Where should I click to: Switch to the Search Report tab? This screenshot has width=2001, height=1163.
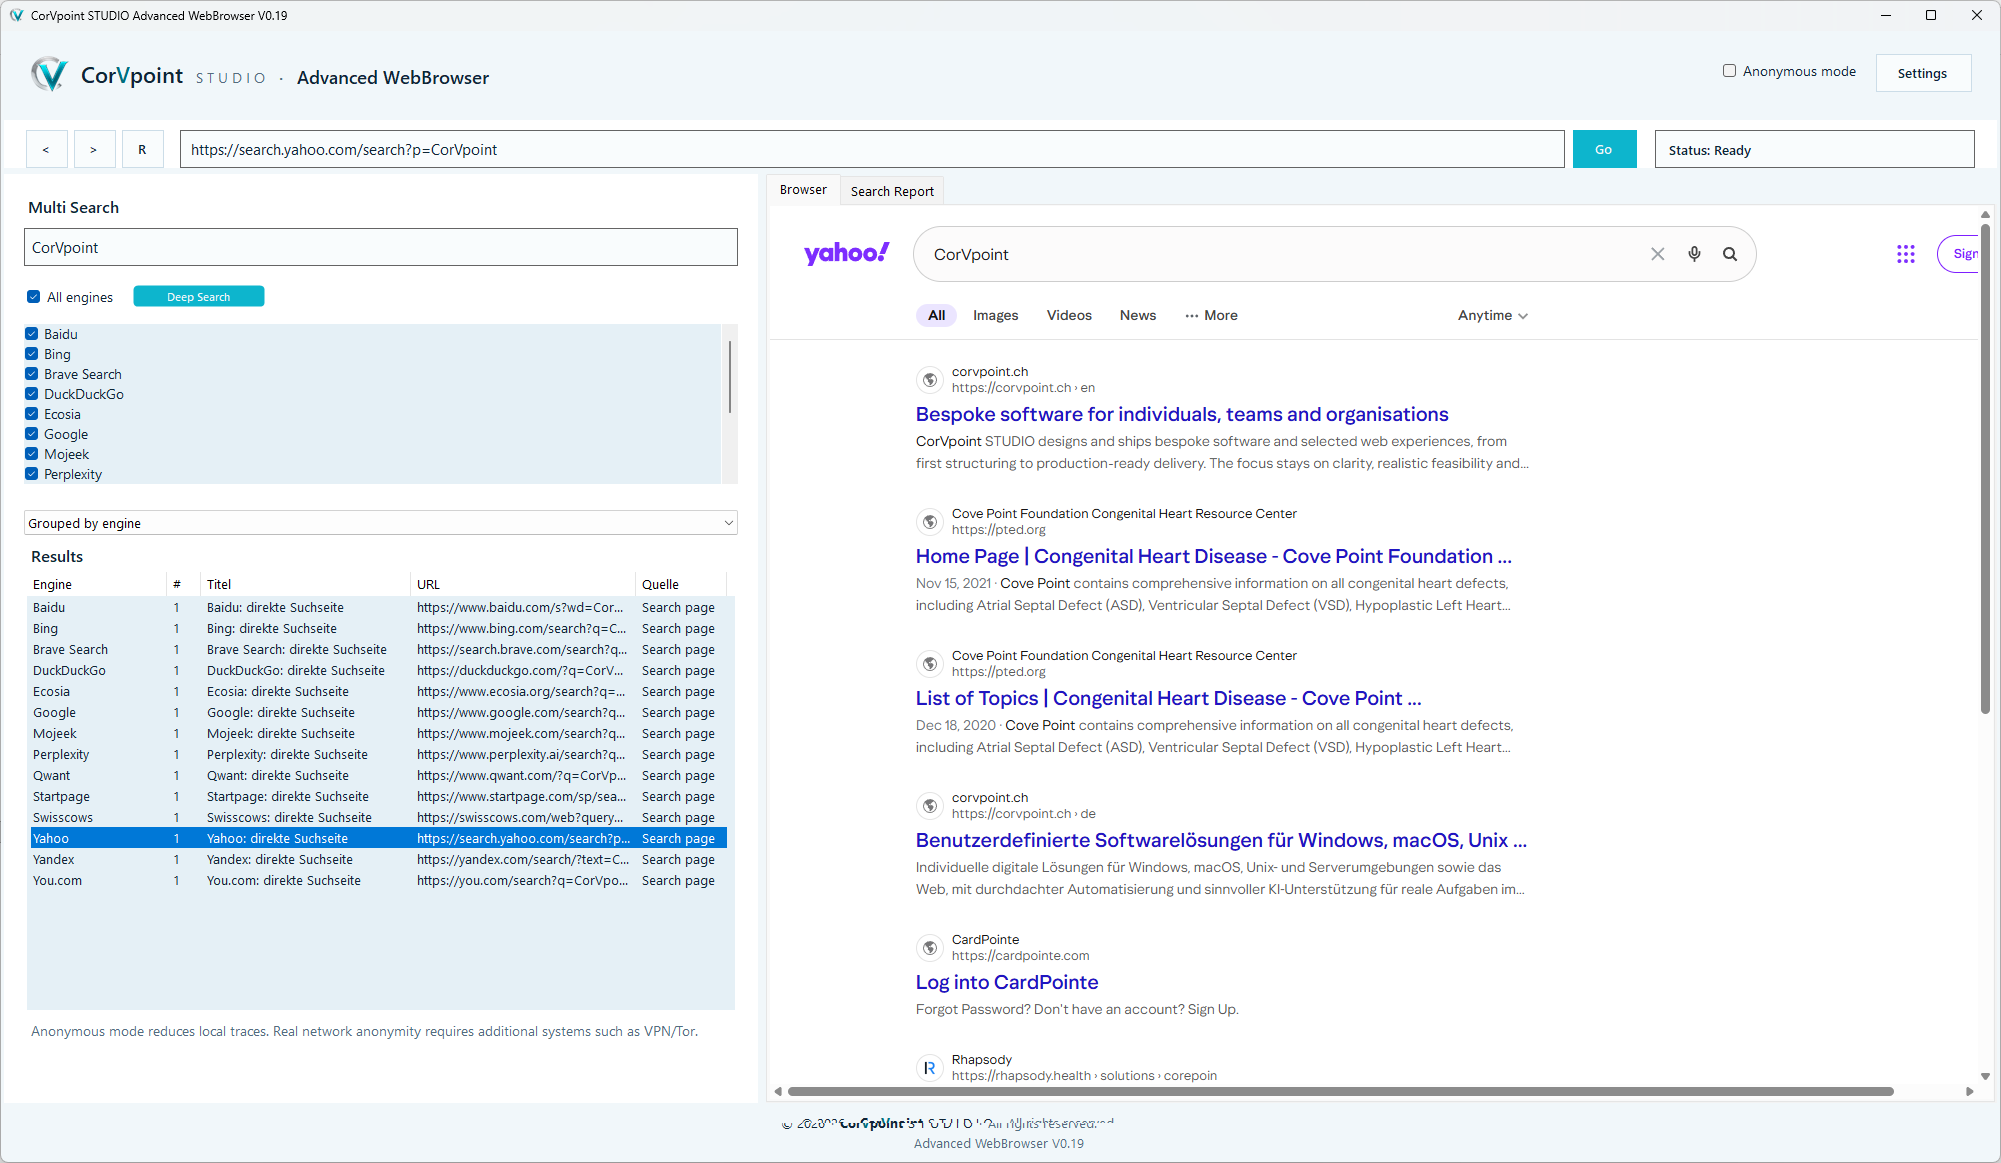[892, 191]
